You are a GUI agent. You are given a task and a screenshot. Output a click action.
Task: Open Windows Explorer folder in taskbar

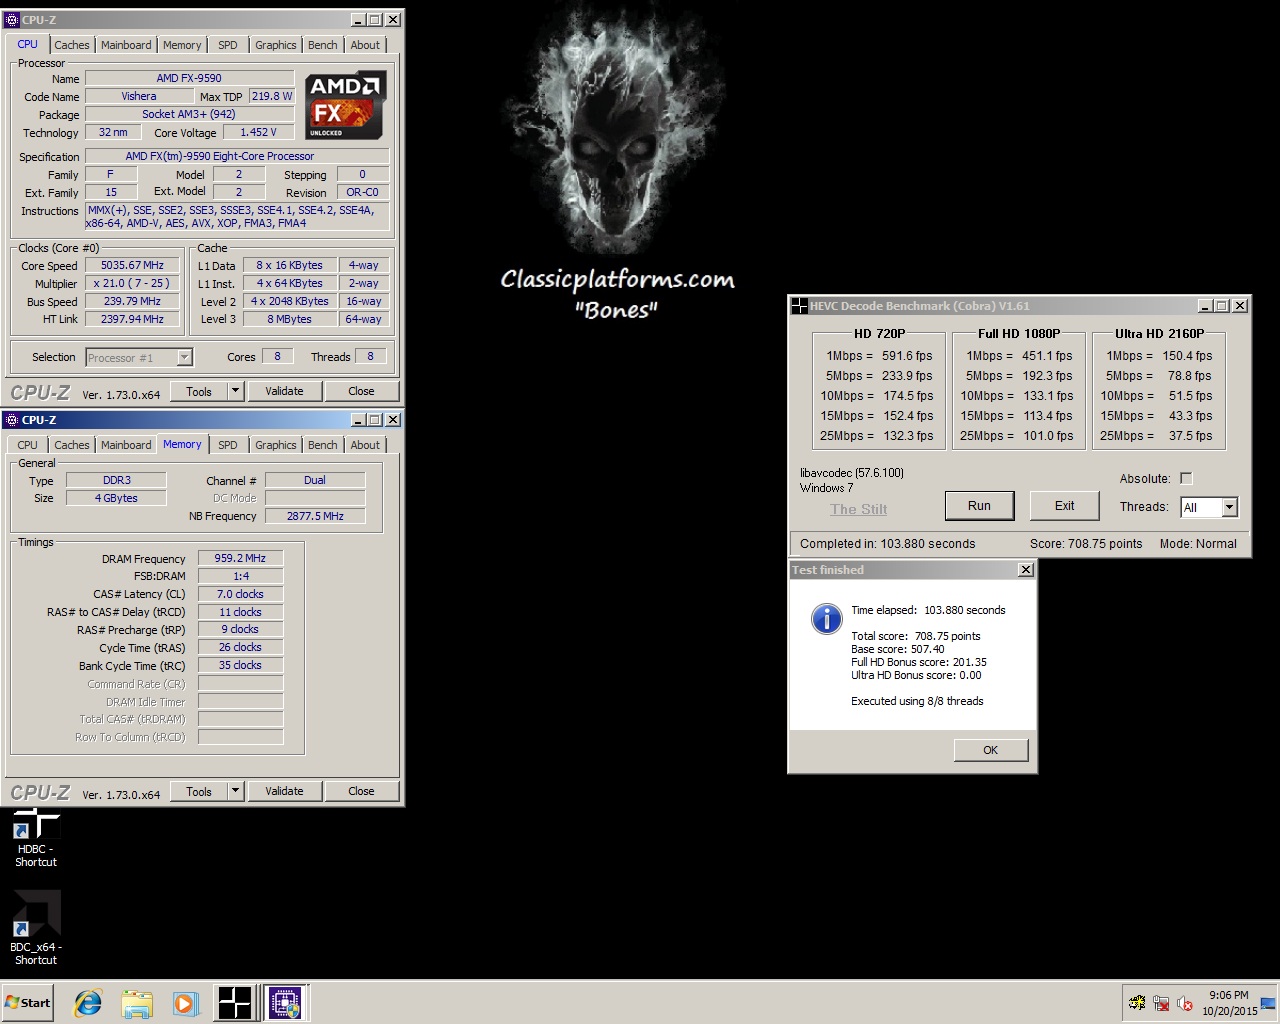137,1003
